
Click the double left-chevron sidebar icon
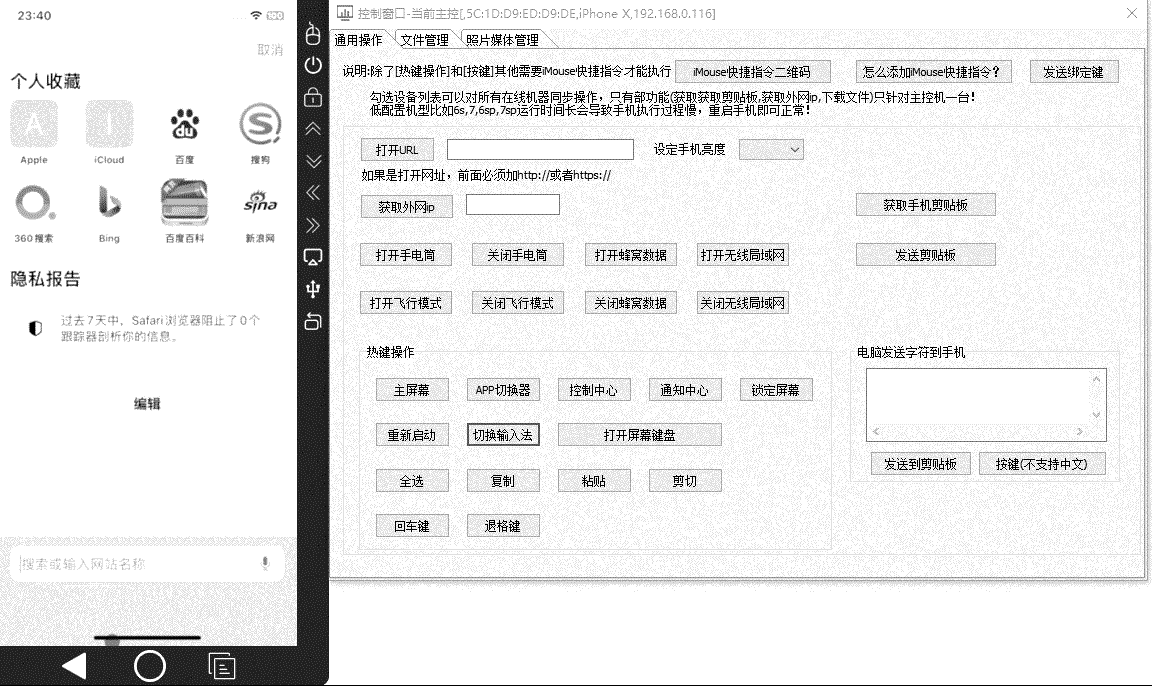[313, 192]
